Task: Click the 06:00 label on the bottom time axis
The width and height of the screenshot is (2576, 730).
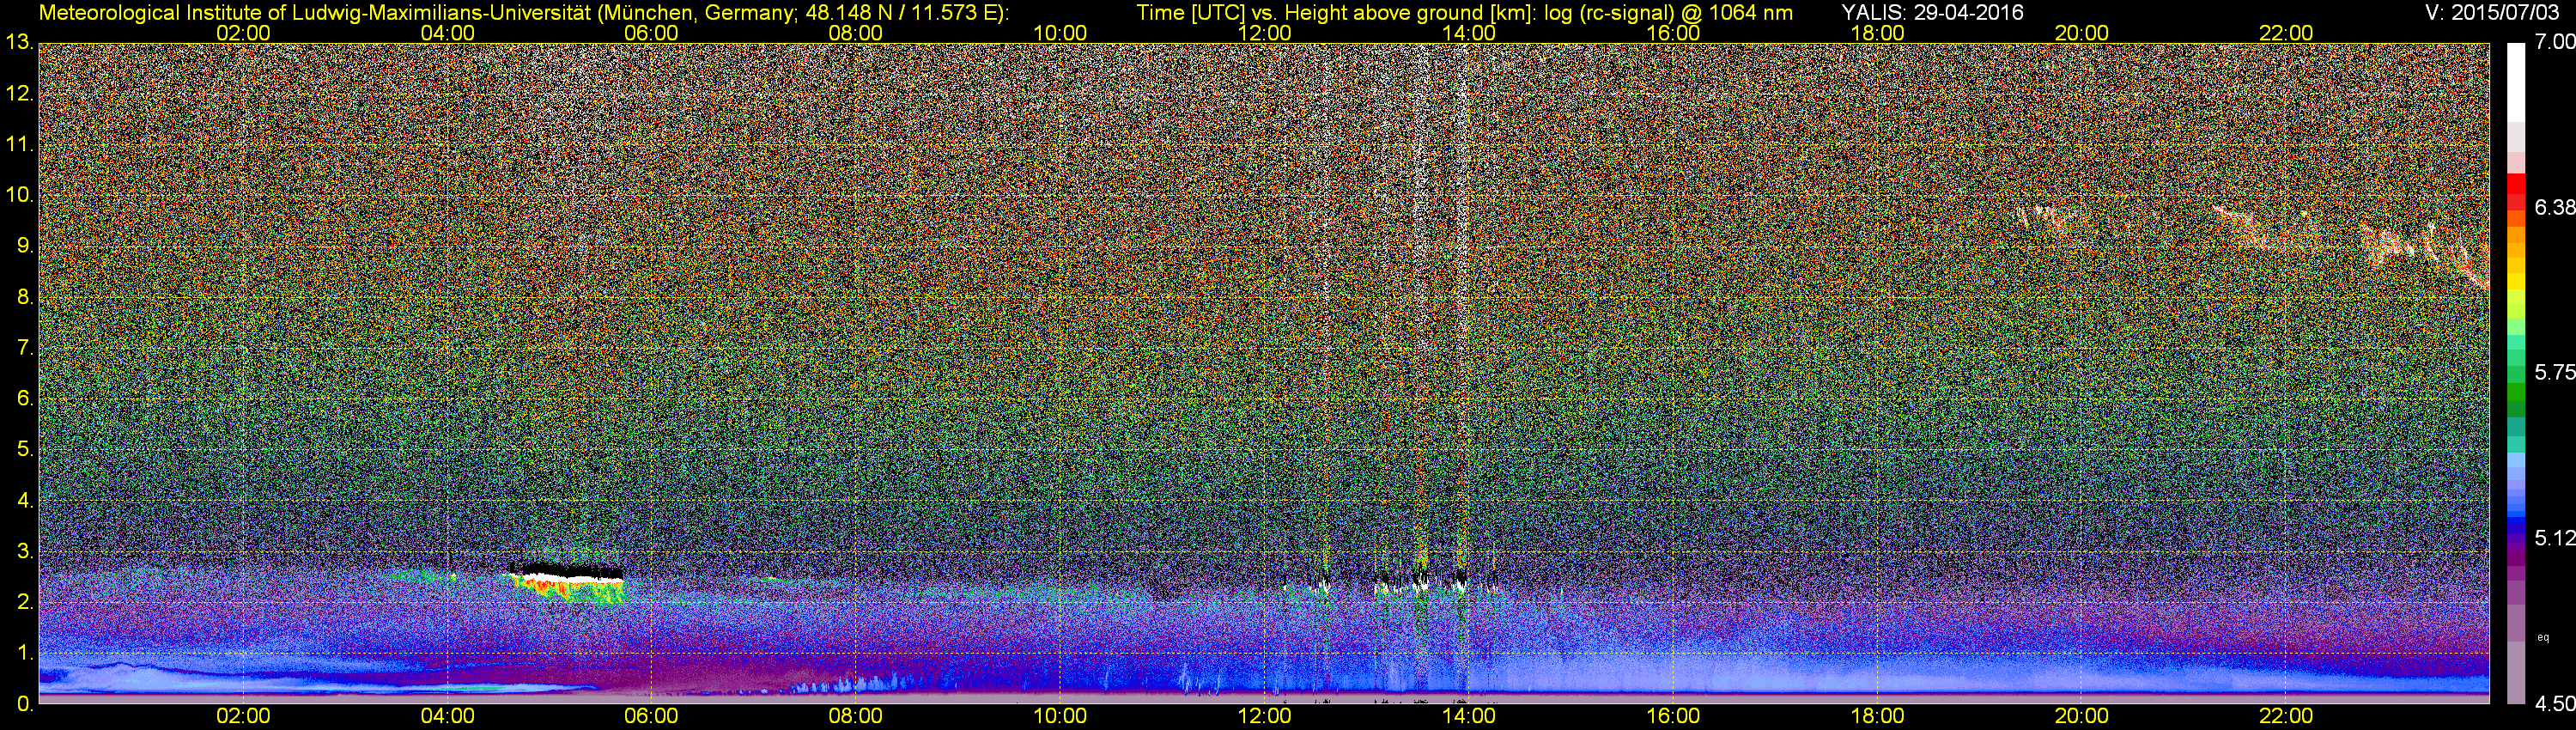Action: click(x=651, y=716)
